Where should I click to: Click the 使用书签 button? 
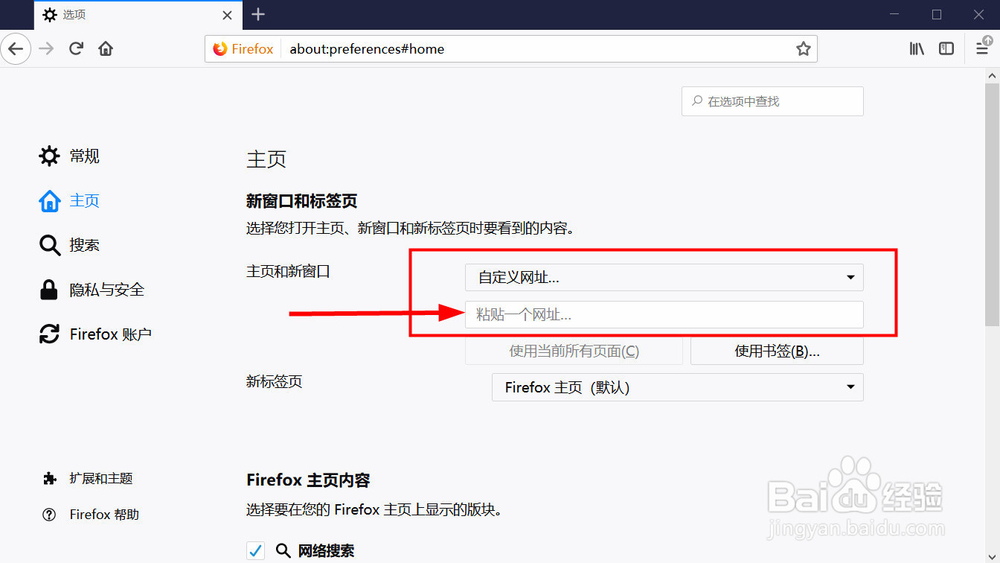coord(777,351)
